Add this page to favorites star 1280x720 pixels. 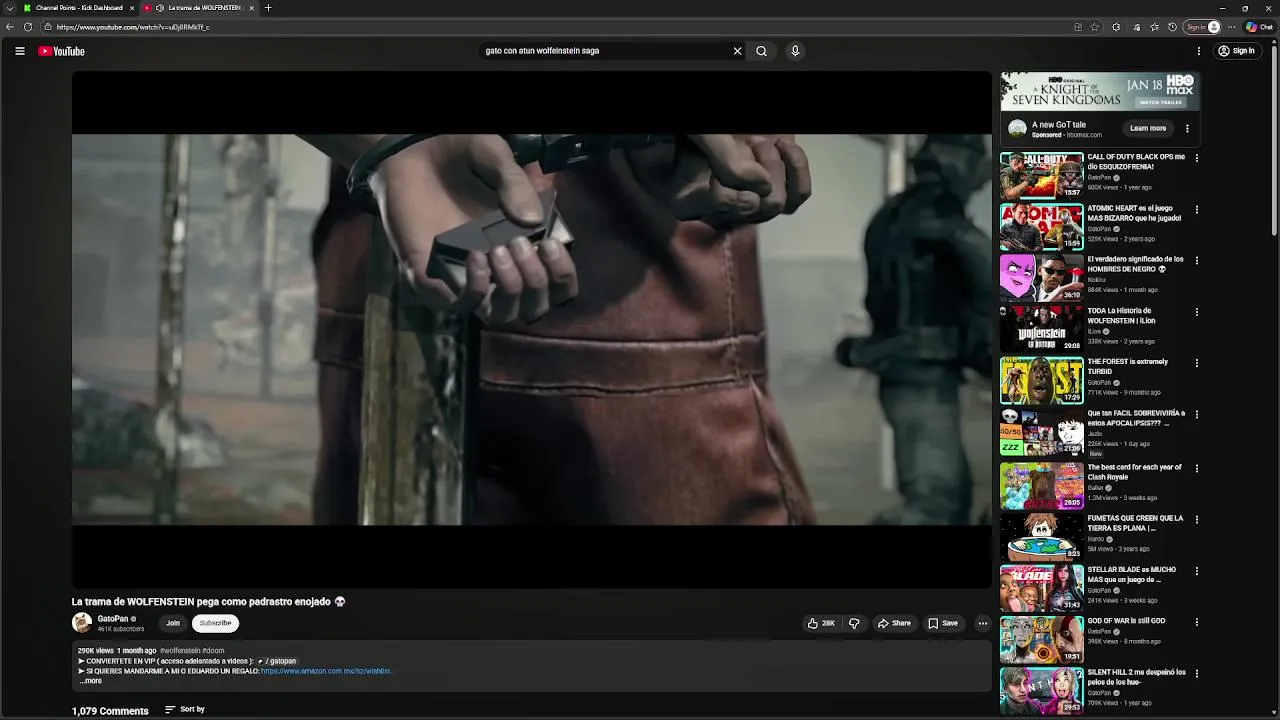(x=1095, y=27)
